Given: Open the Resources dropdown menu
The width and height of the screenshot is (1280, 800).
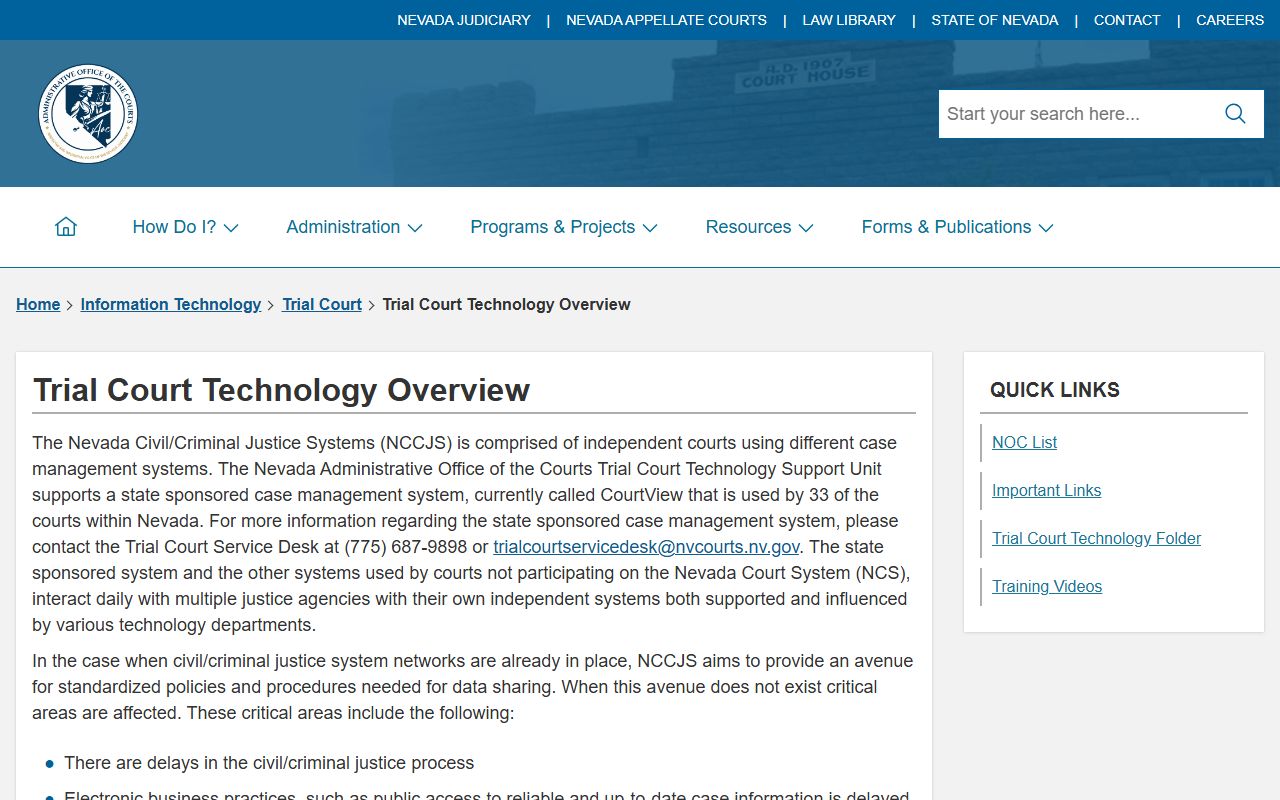Looking at the screenshot, I should click(x=759, y=227).
